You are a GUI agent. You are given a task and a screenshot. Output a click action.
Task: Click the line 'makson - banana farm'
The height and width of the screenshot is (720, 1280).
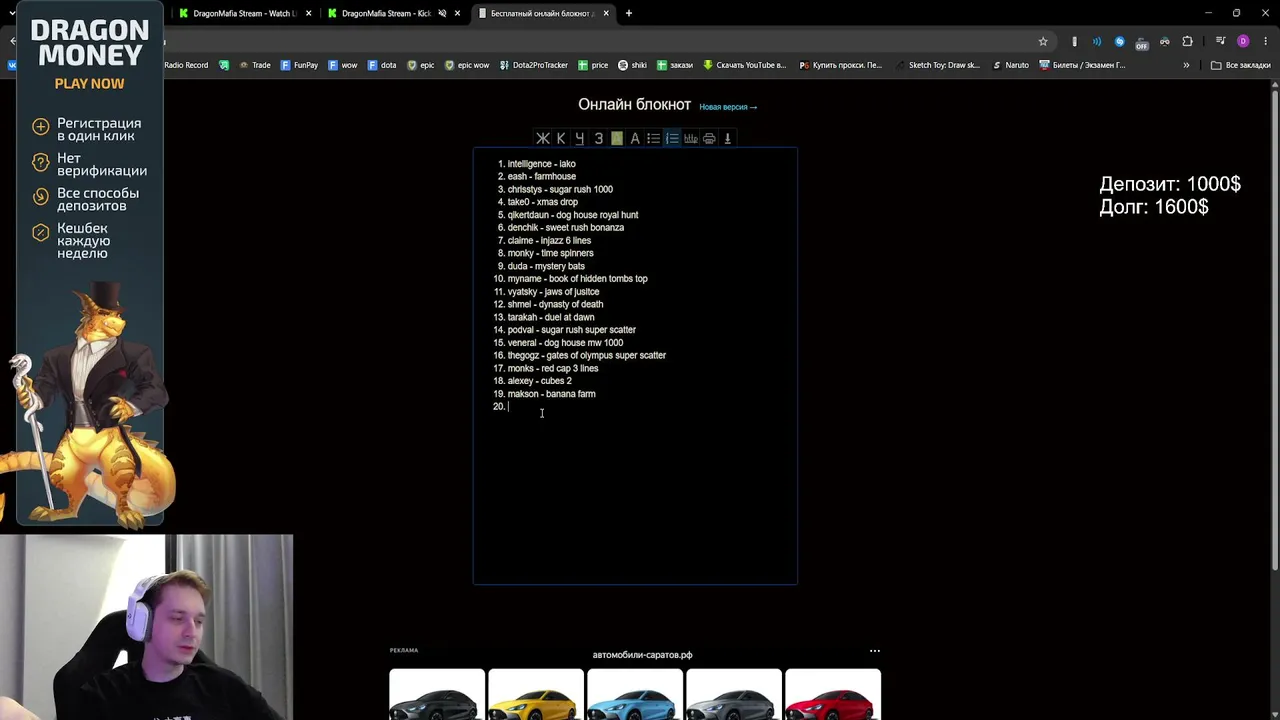click(x=551, y=394)
